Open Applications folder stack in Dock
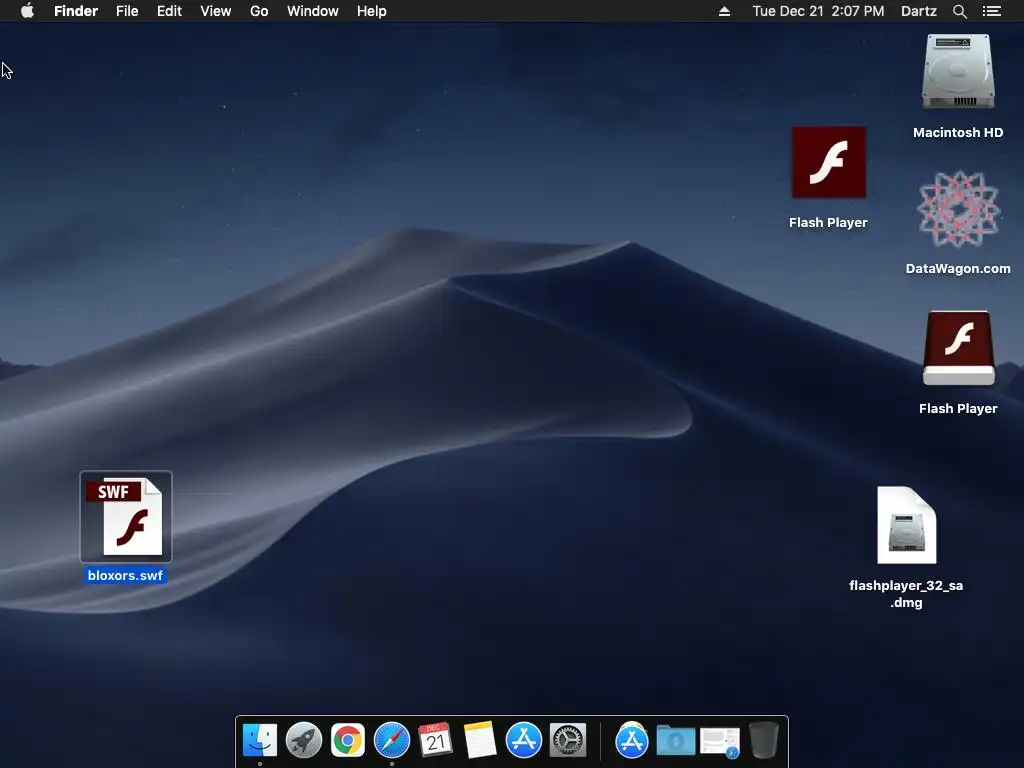 [632, 741]
